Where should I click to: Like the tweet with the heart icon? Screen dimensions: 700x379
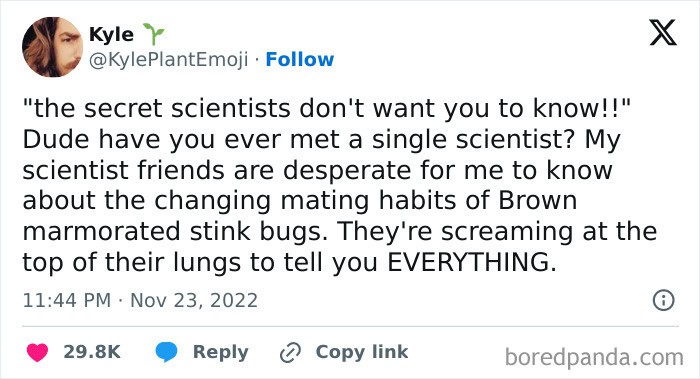click(37, 352)
